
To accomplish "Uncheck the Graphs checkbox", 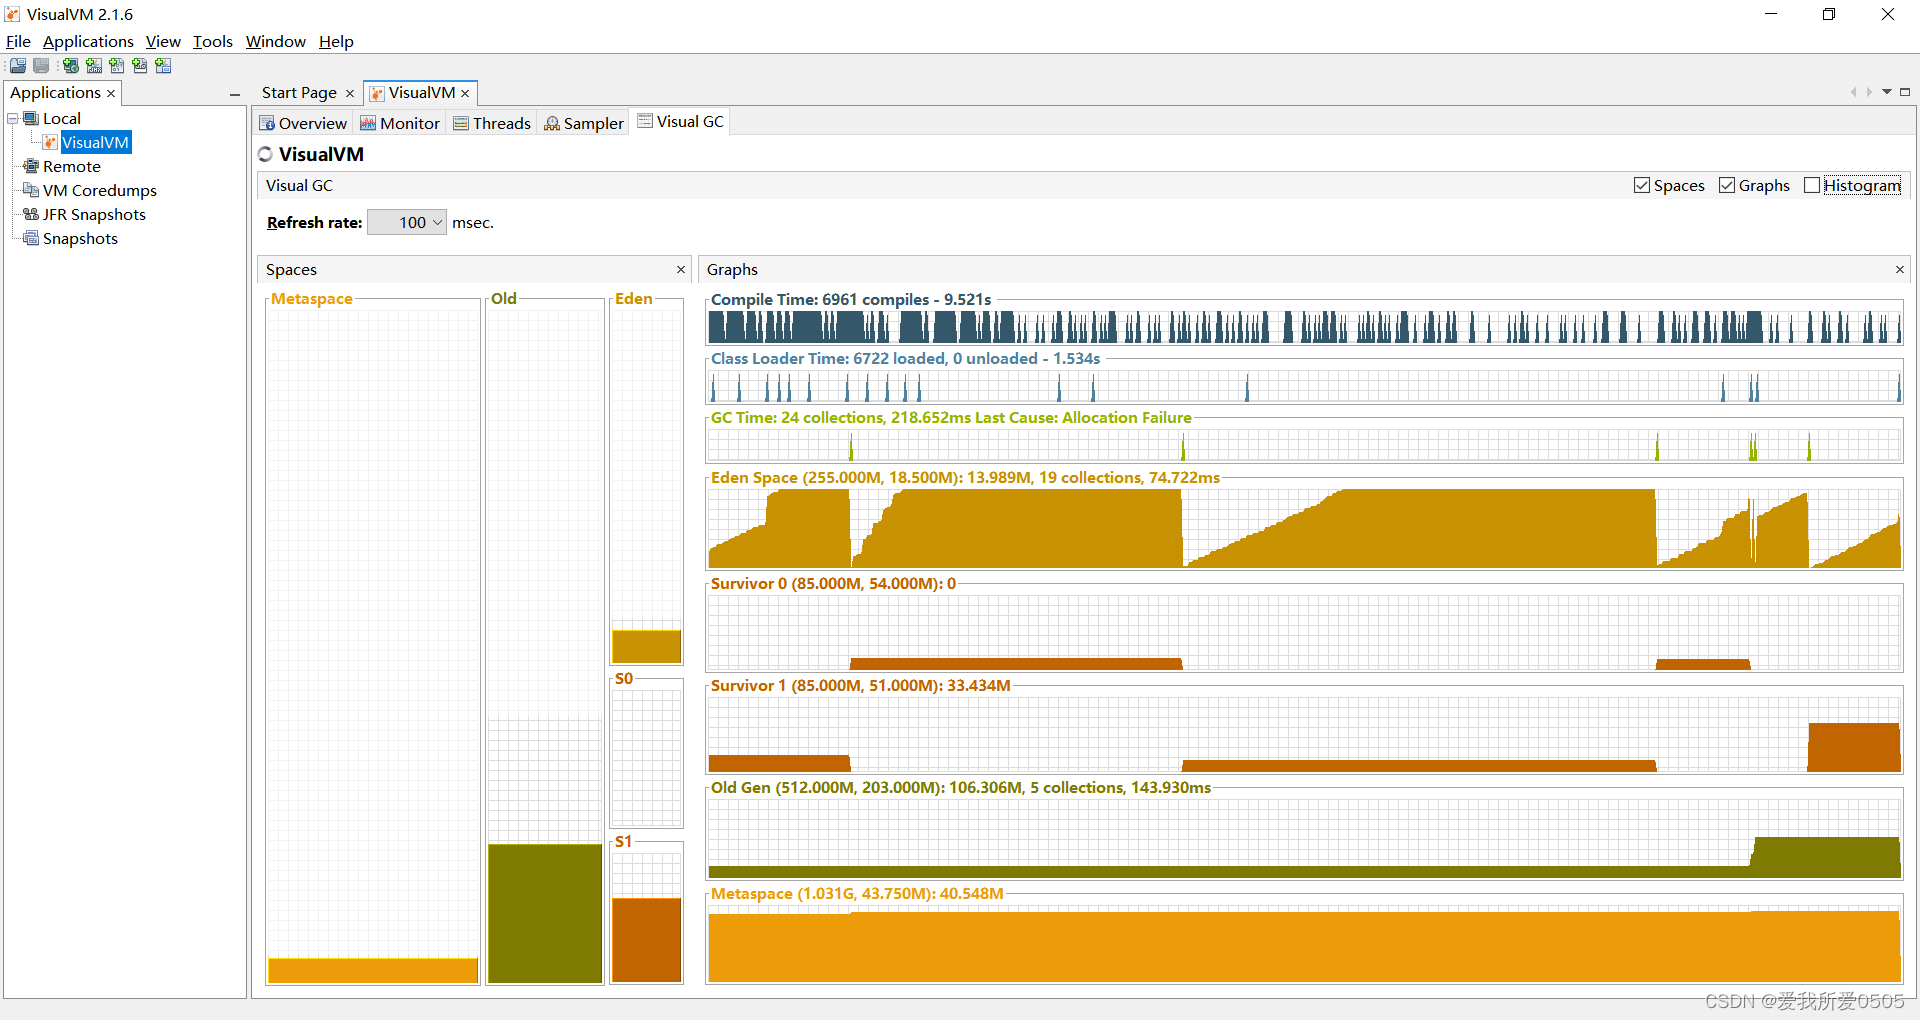I will [x=1727, y=186].
